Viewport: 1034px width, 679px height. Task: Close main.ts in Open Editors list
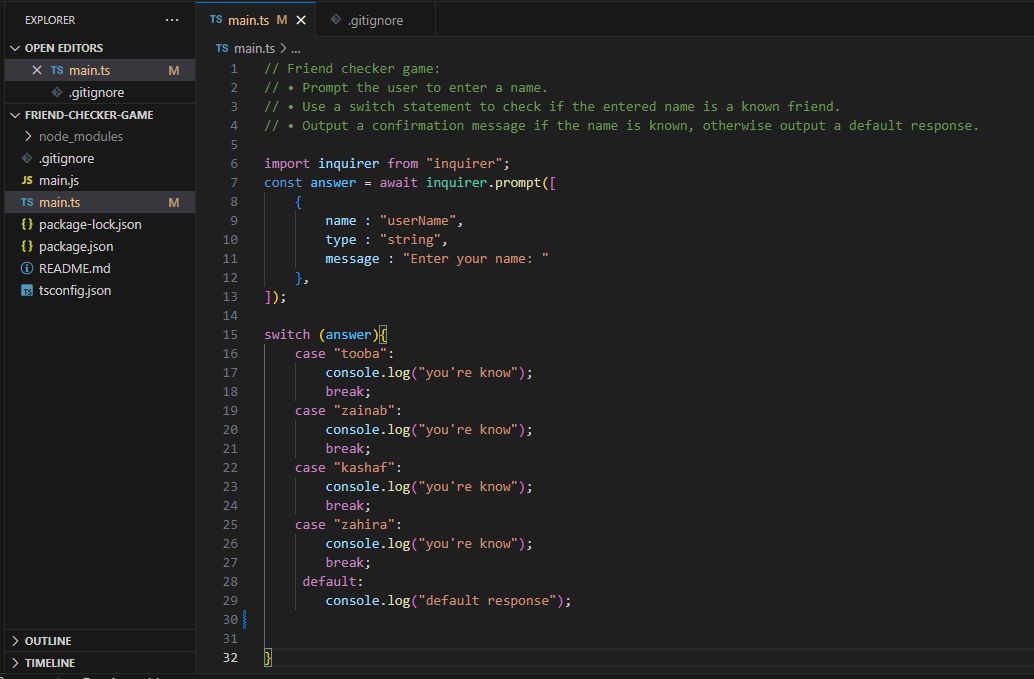[x=37, y=70]
